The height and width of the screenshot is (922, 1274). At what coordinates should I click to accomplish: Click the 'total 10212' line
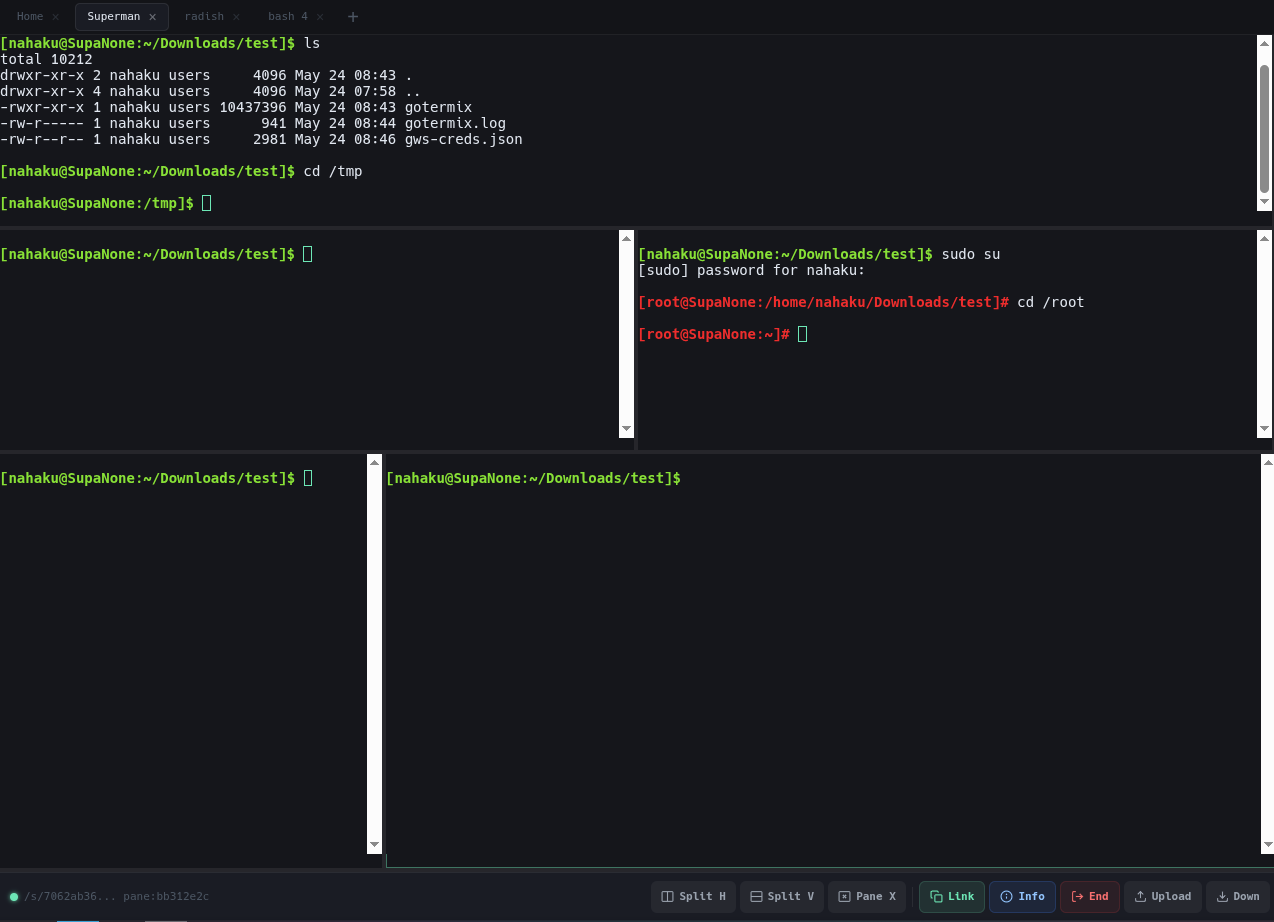(46, 59)
